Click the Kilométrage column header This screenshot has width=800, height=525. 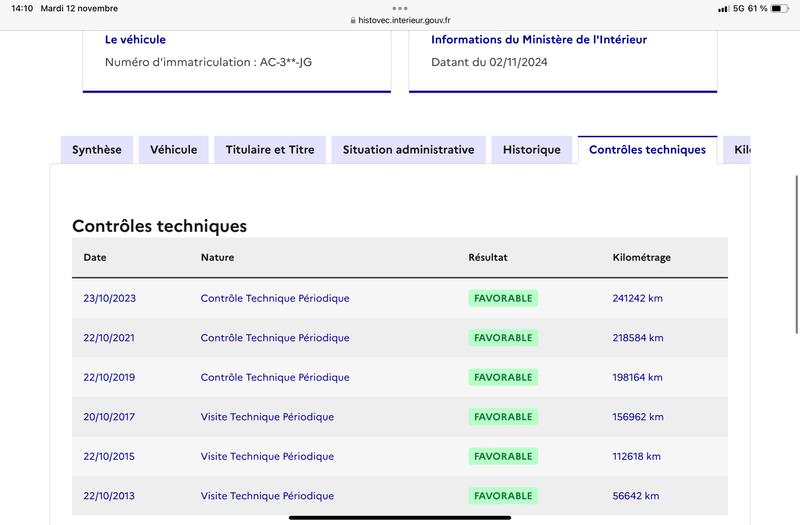[641, 257]
